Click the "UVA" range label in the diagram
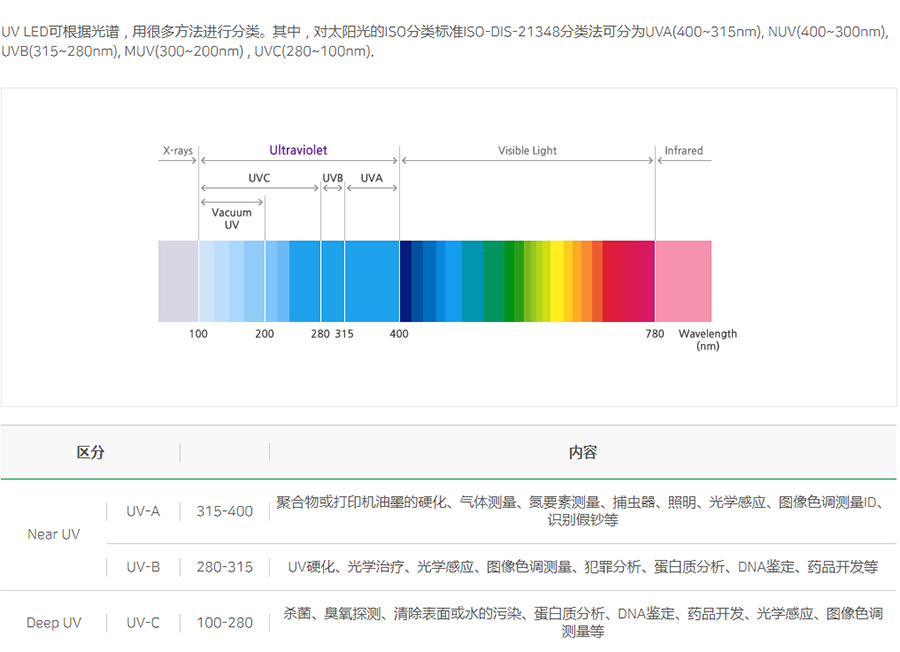Viewport: 900px width, 652px height. click(371, 178)
